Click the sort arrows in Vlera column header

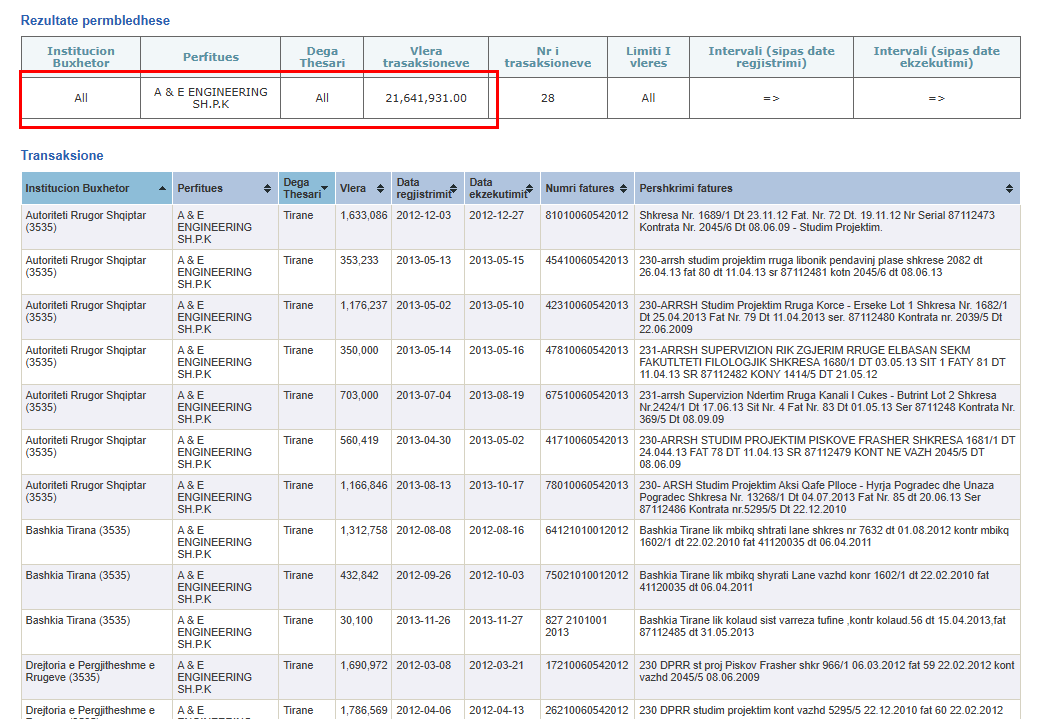pyautogui.click(x=381, y=189)
